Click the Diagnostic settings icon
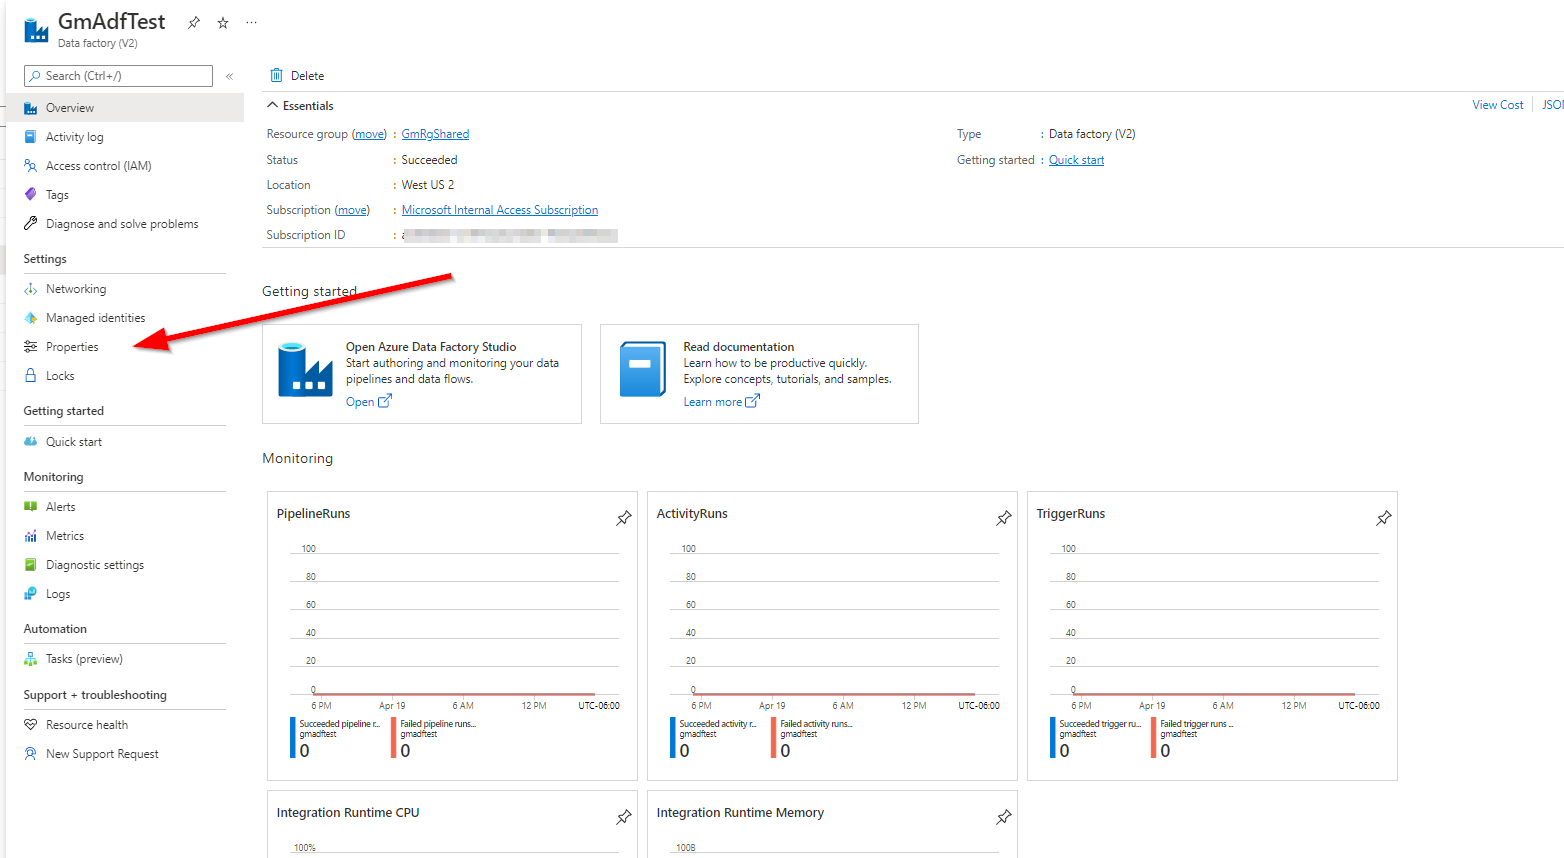 31,565
